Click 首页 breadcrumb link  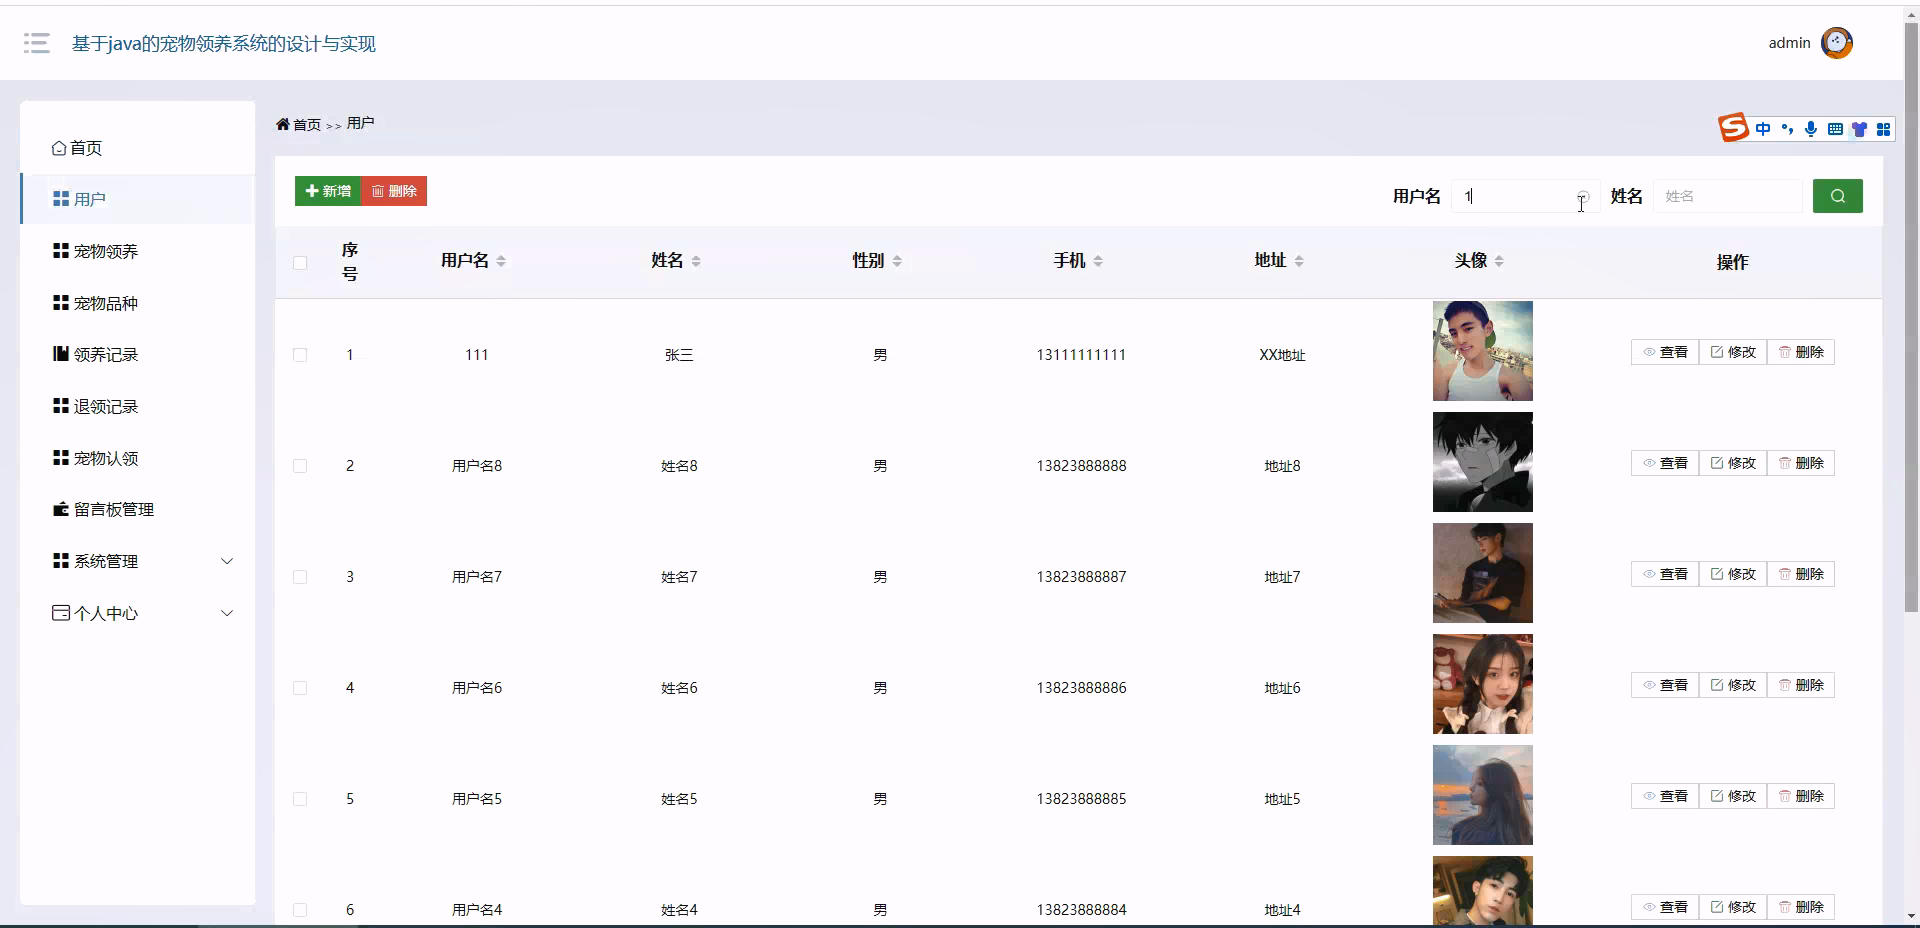(307, 125)
